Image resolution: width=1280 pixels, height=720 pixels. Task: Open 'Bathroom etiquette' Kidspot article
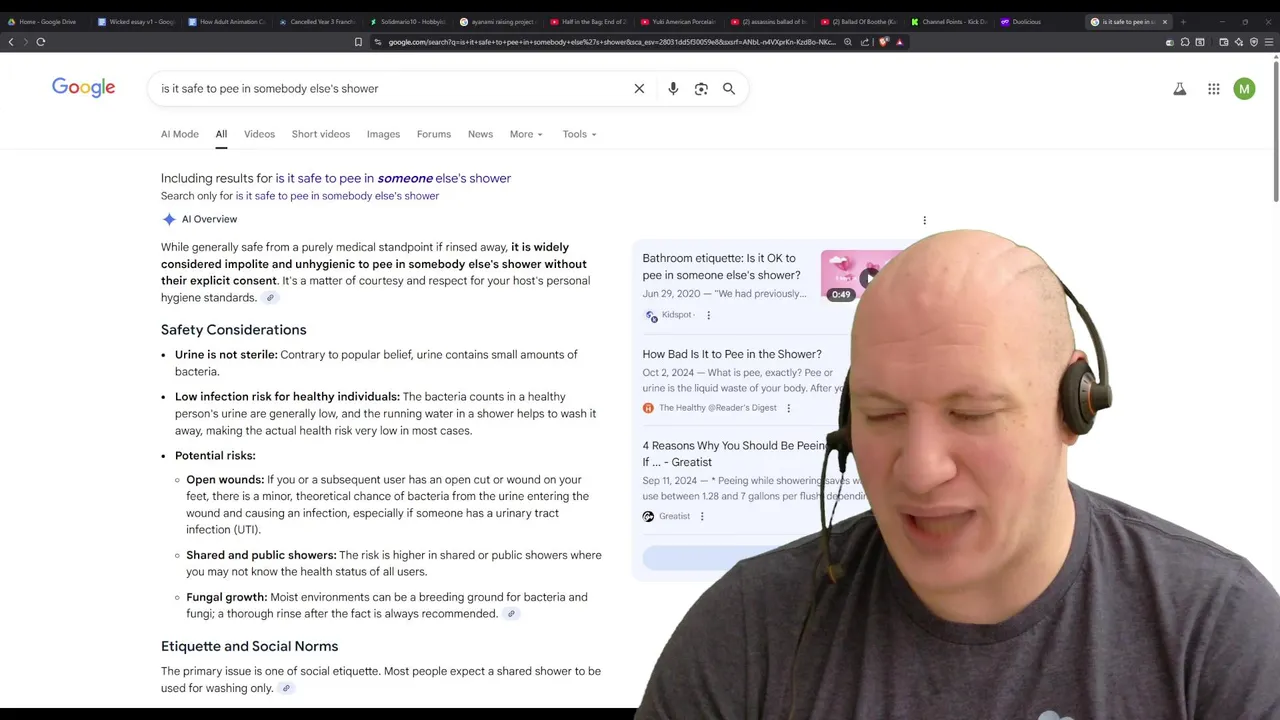[721, 267]
